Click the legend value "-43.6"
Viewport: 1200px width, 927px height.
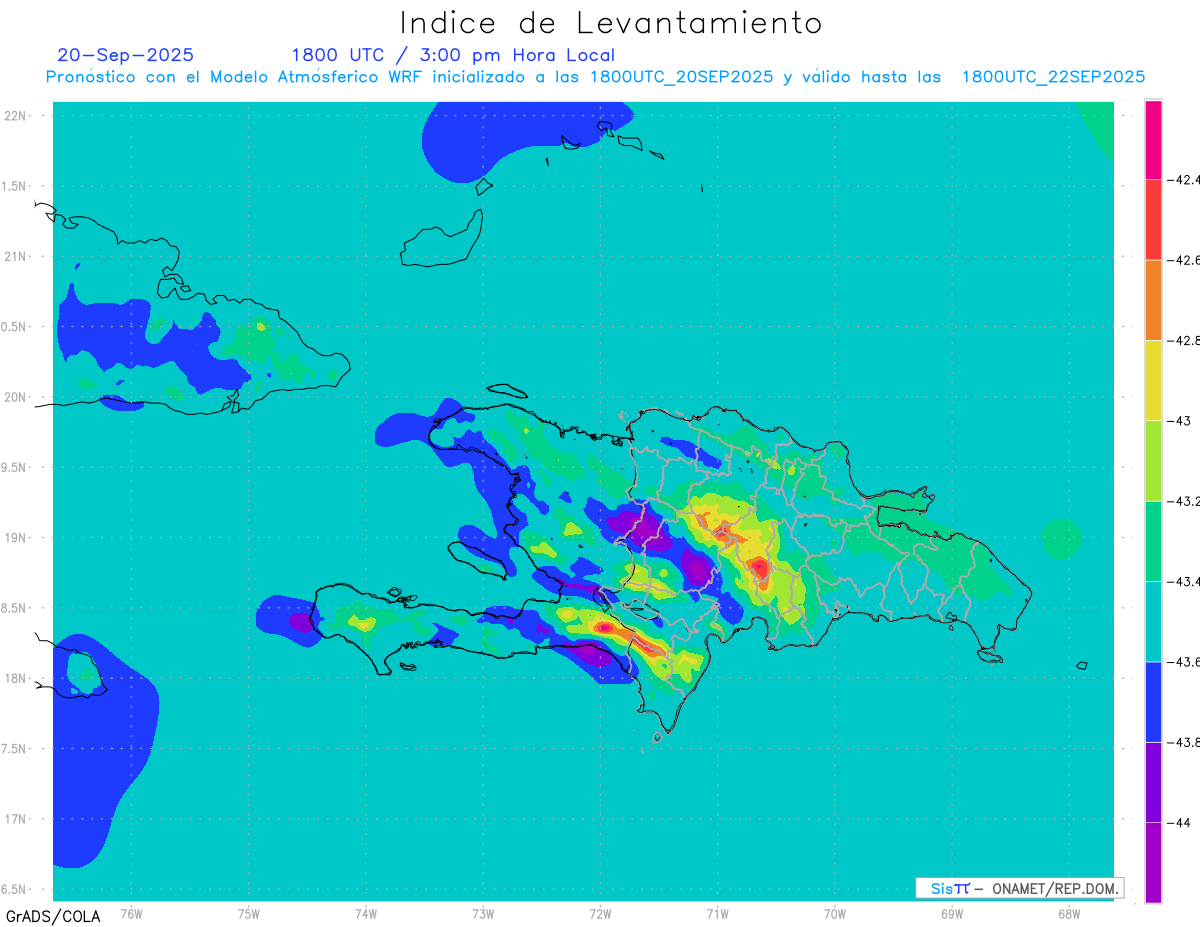pyautogui.click(x=1184, y=662)
